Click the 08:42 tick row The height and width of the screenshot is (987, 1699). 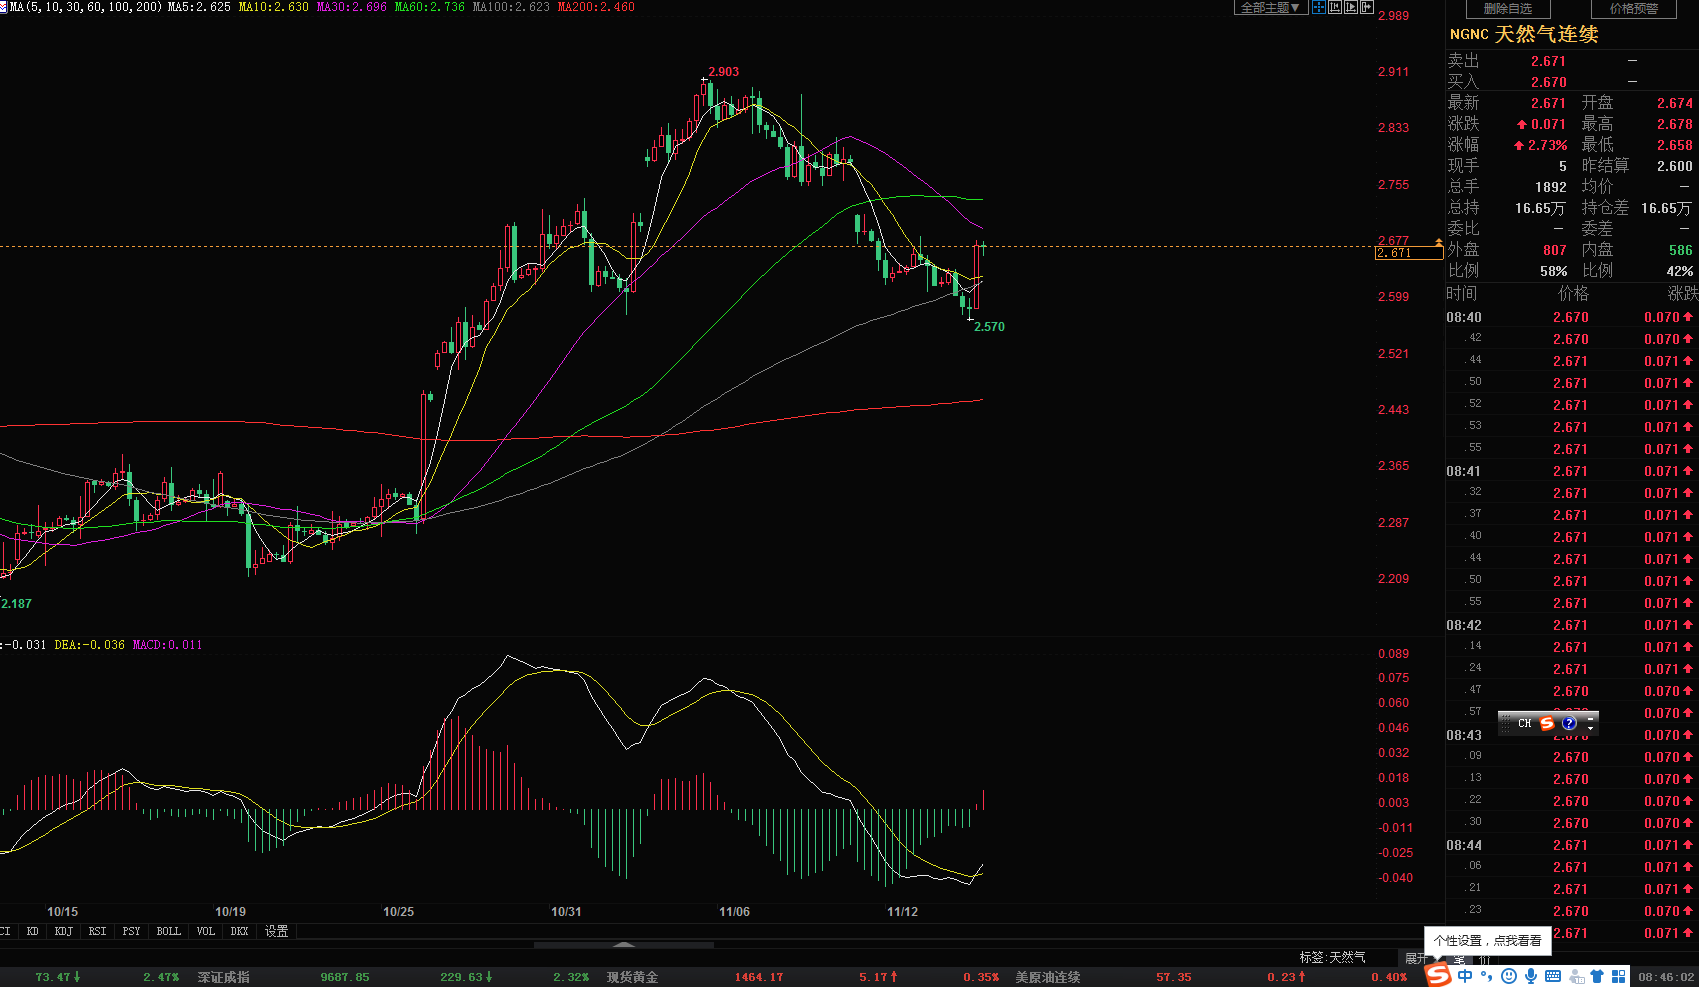tap(1571, 625)
